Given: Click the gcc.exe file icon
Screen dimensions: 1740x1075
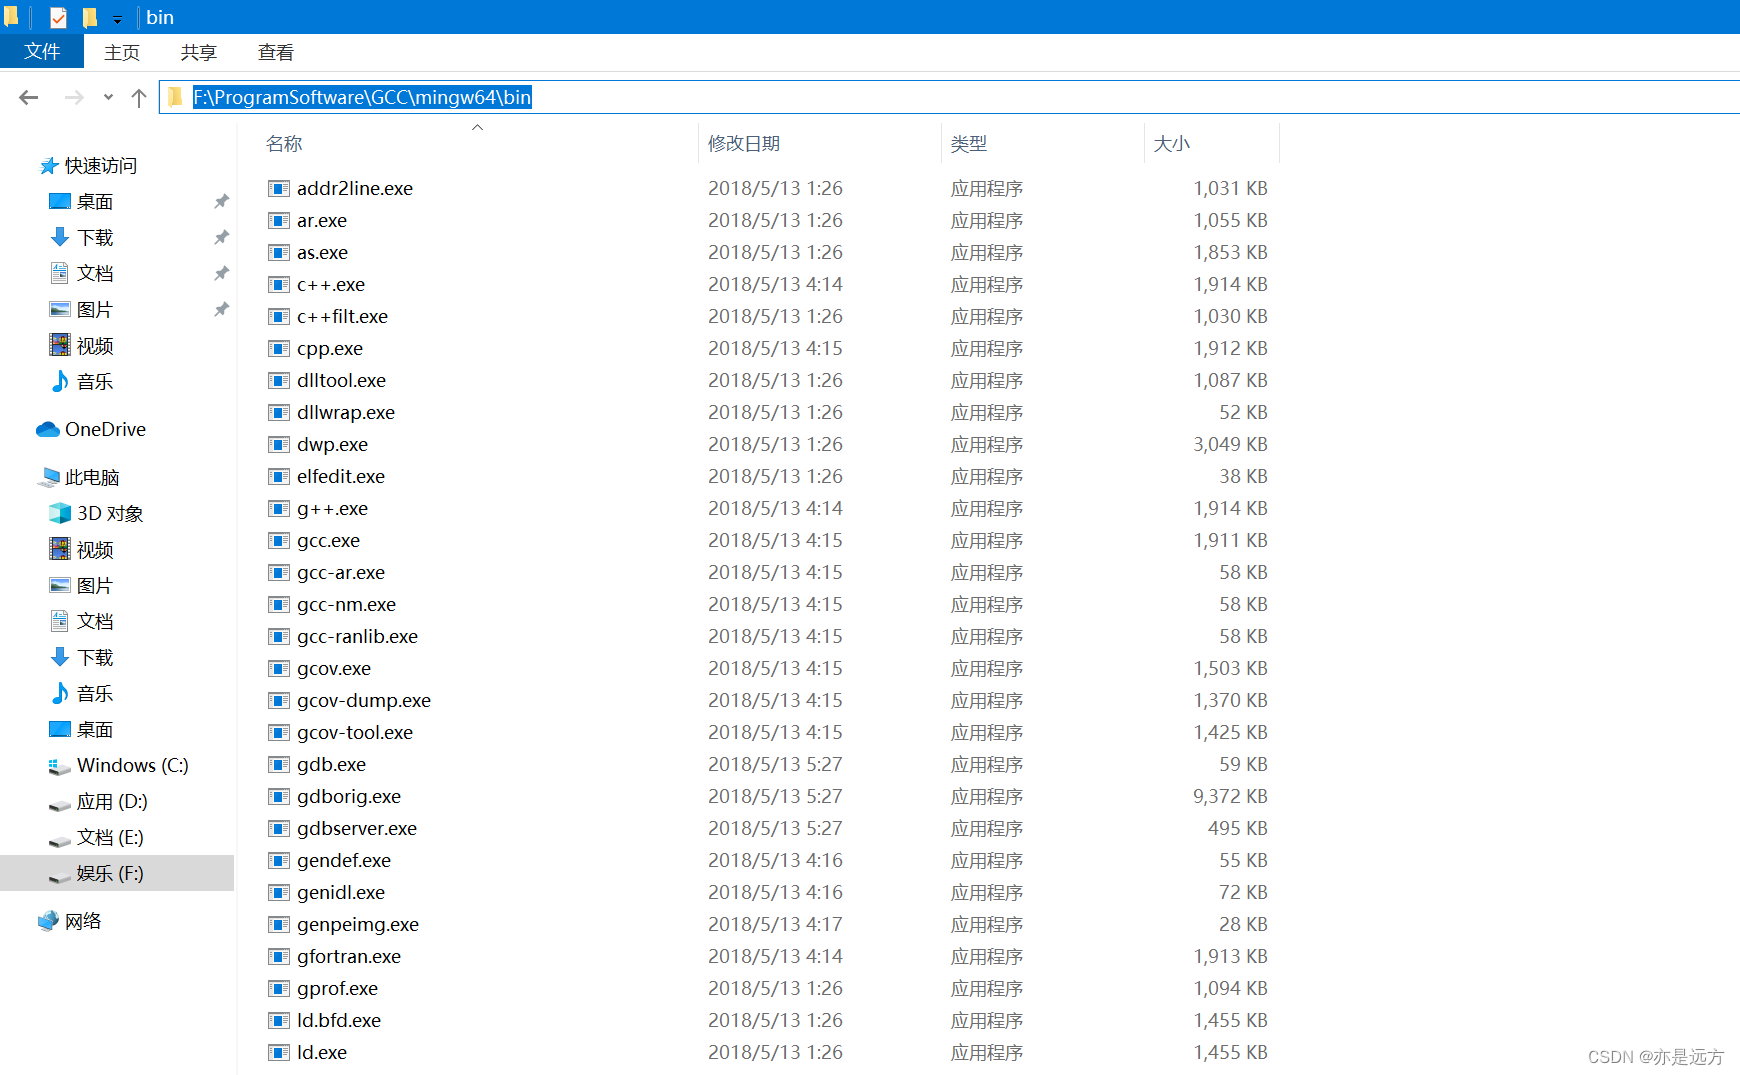Looking at the screenshot, I should pyautogui.click(x=278, y=540).
